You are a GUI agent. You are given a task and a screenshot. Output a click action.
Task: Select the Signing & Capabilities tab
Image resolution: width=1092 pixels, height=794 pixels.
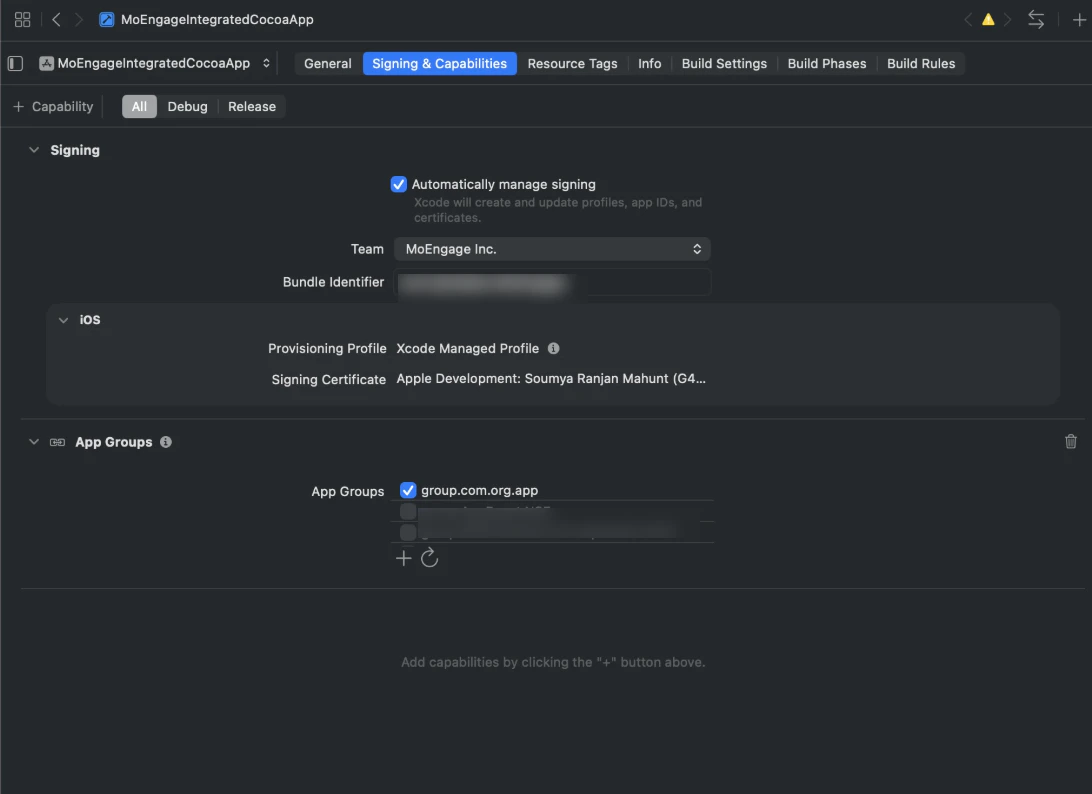tap(439, 63)
